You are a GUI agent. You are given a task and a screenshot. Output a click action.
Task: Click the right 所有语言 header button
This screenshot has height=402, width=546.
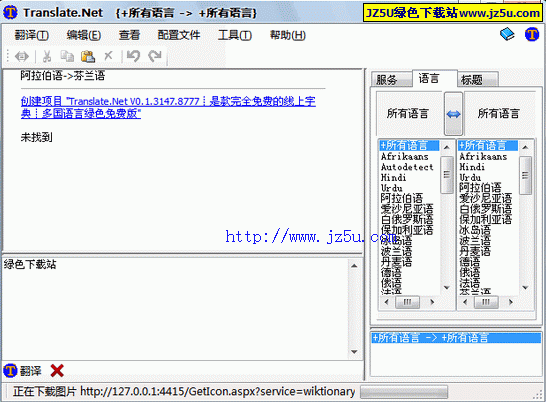[499, 114]
